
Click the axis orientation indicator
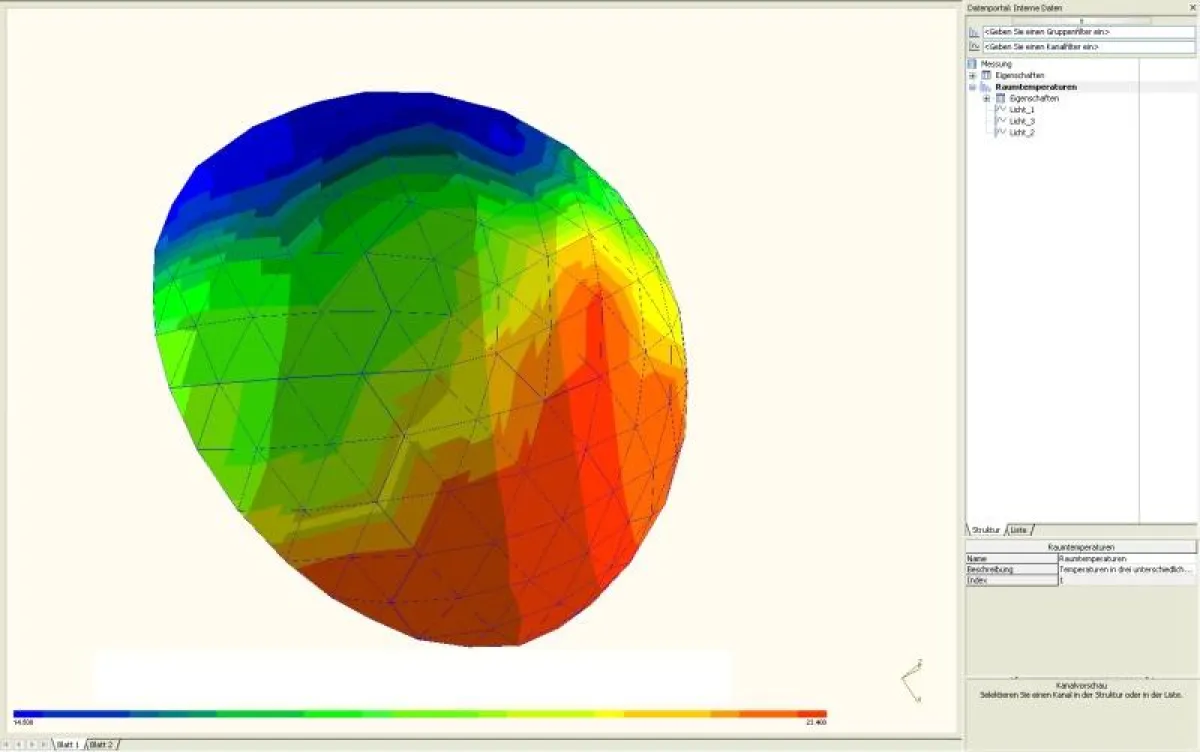(x=911, y=680)
